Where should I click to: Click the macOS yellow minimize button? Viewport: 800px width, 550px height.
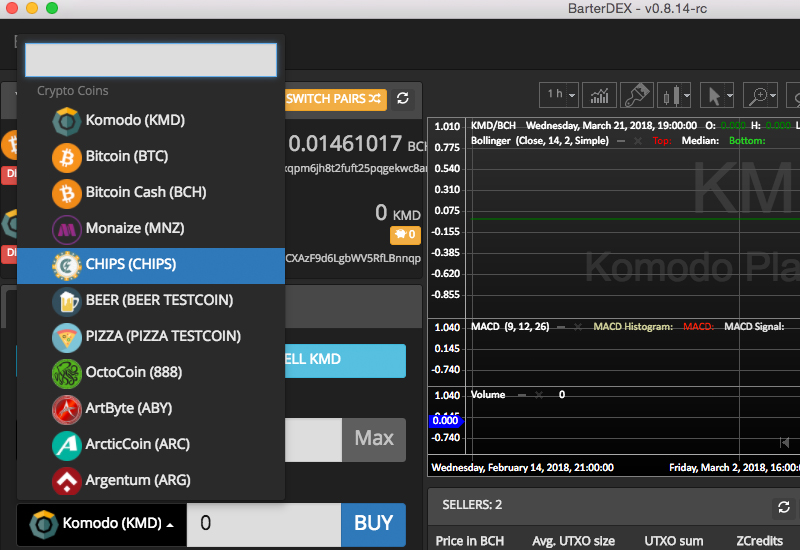click(x=32, y=8)
